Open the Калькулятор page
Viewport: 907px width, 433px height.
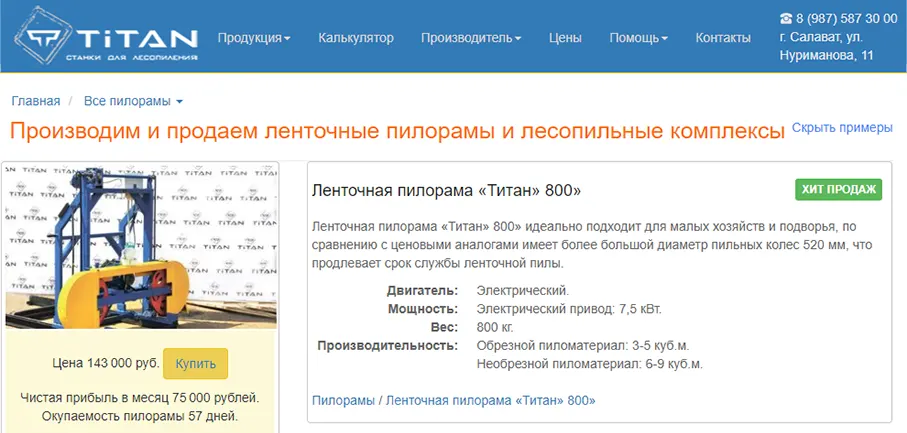tap(356, 38)
